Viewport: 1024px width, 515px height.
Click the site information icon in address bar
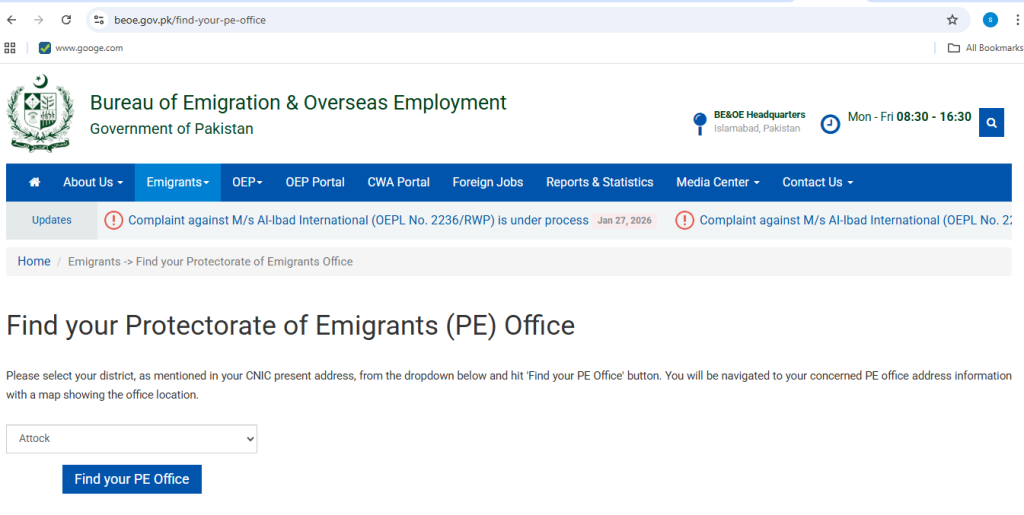click(98, 20)
